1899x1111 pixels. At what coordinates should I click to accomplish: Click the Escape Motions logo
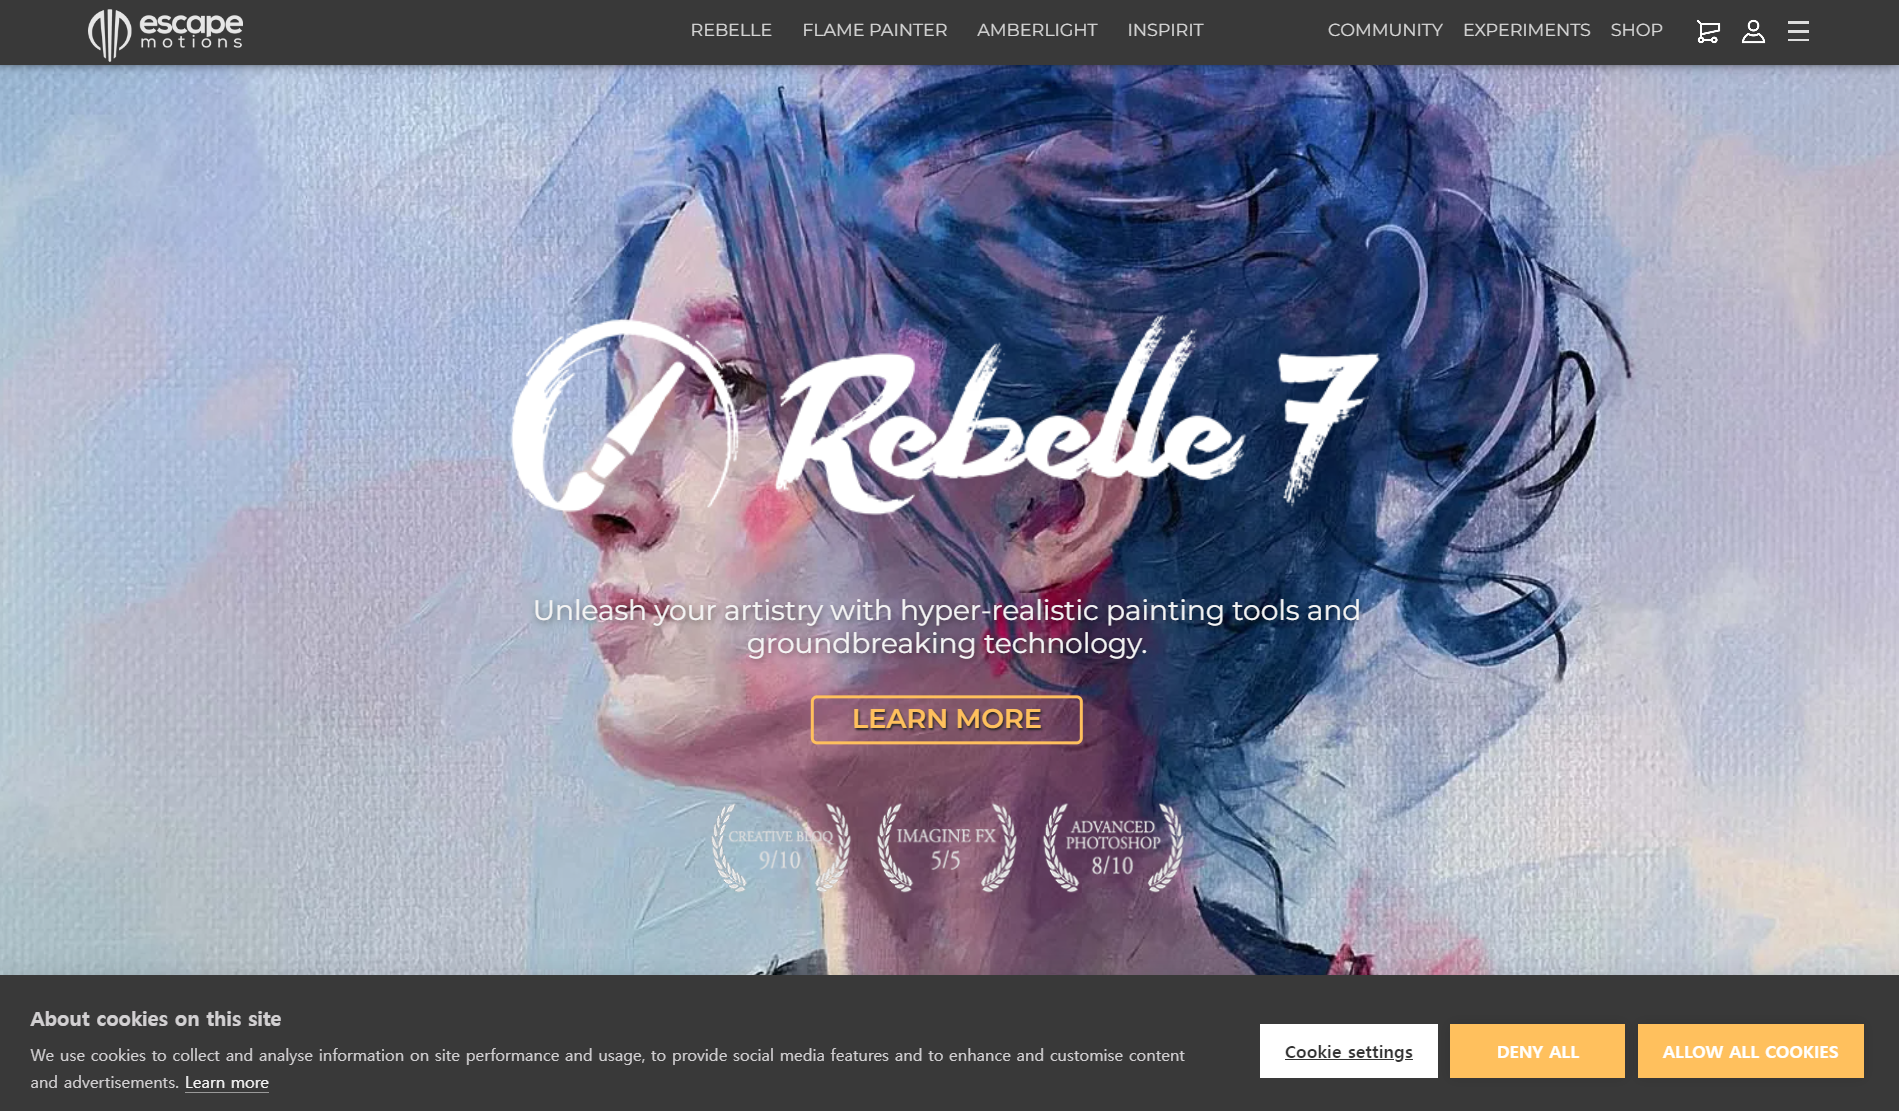click(x=166, y=34)
